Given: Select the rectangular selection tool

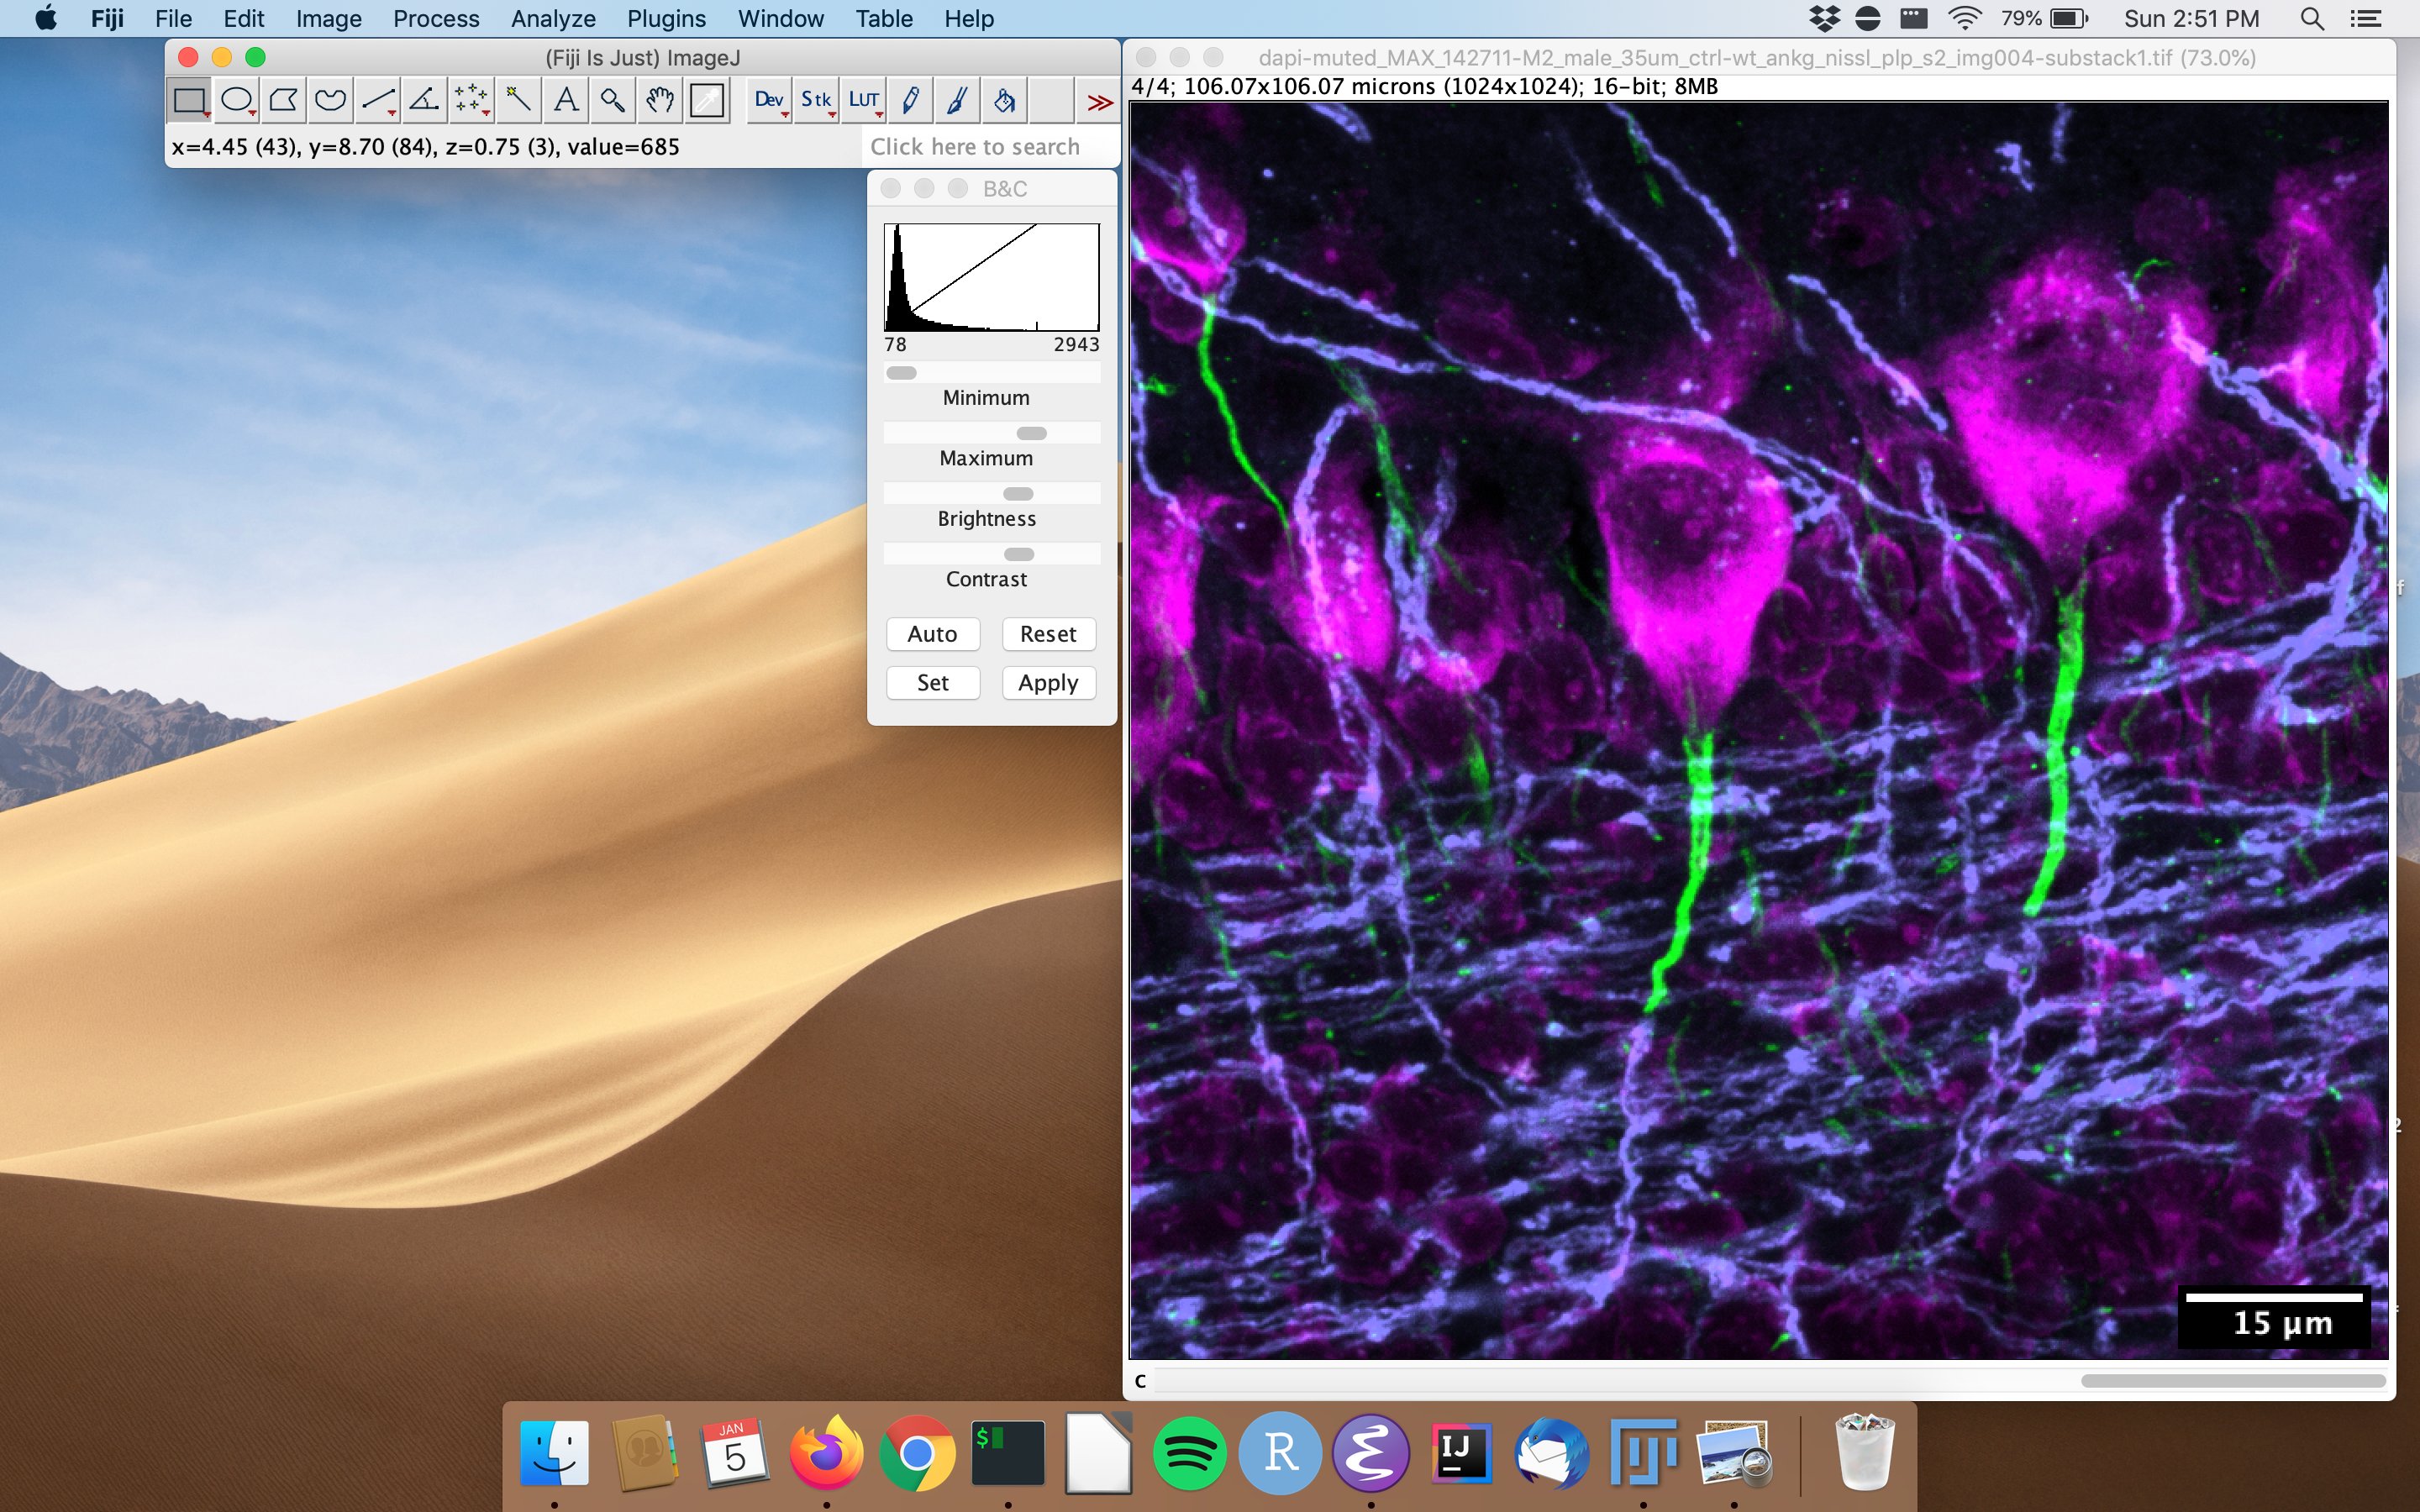Looking at the screenshot, I should (x=192, y=101).
